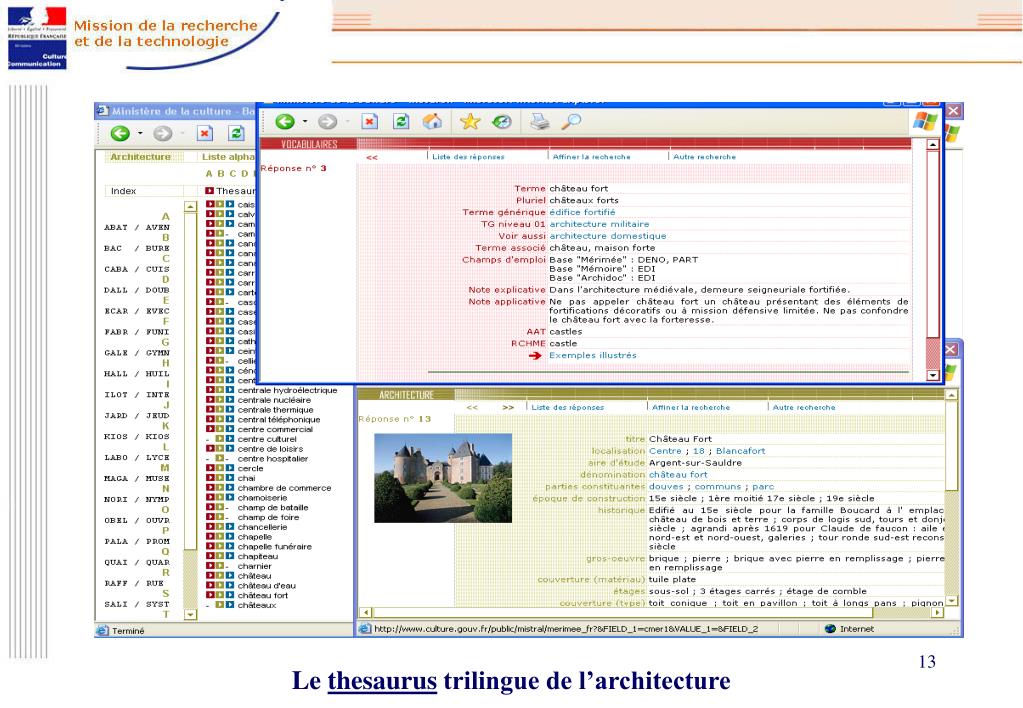1023x708 pixels.
Task: Open Liste des réponses in Architecture pane
Action: pyautogui.click(x=568, y=407)
